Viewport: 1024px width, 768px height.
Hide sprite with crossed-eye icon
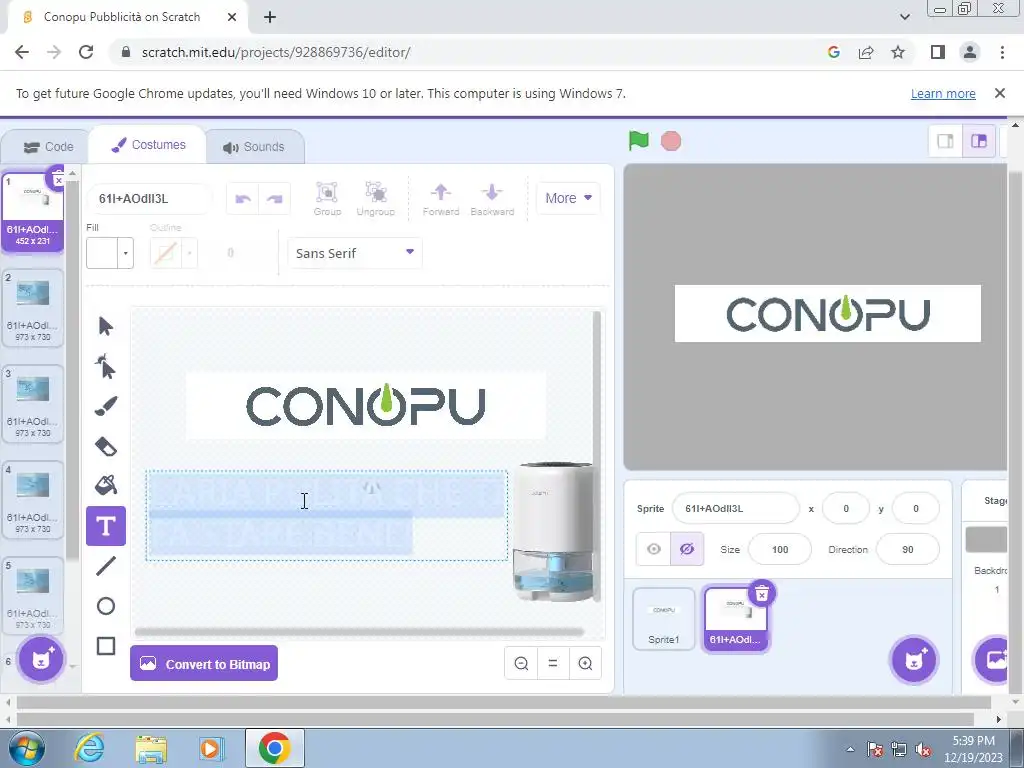(x=687, y=549)
